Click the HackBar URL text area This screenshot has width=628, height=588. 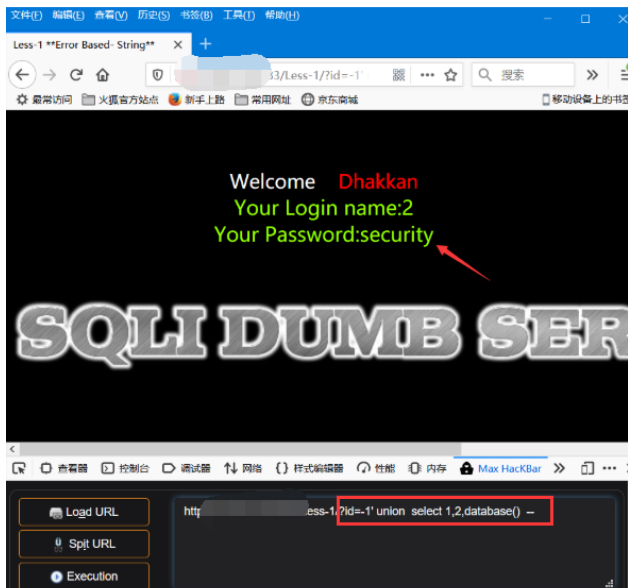click(x=395, y=542)
